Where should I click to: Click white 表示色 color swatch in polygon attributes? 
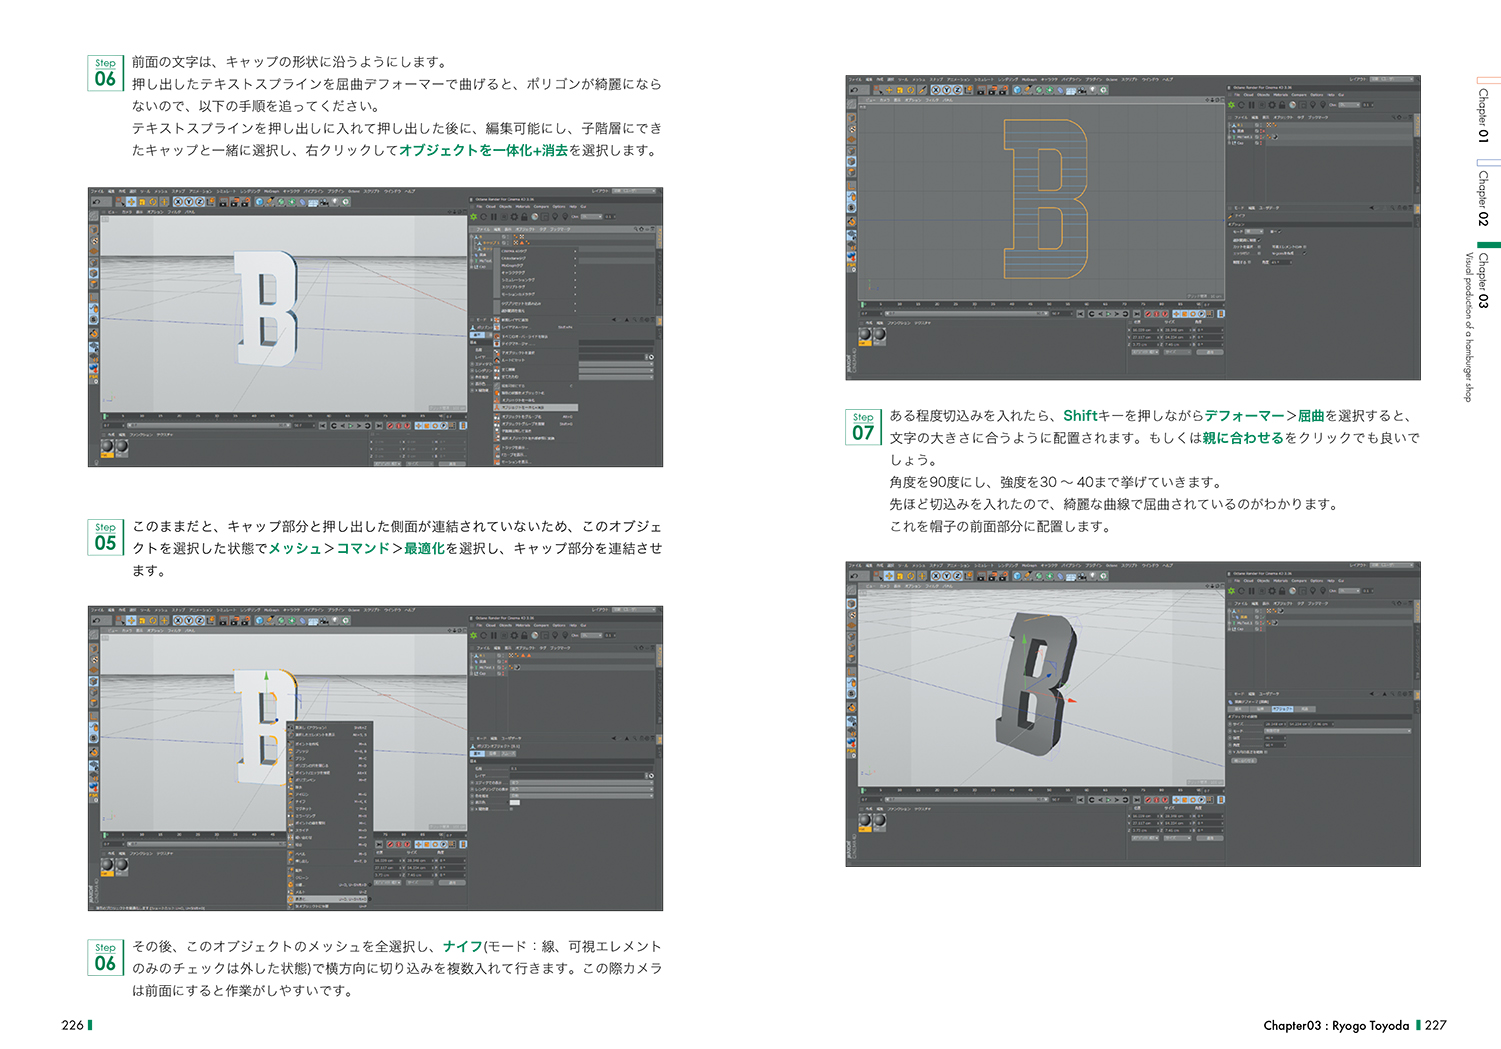click(515, 802)
